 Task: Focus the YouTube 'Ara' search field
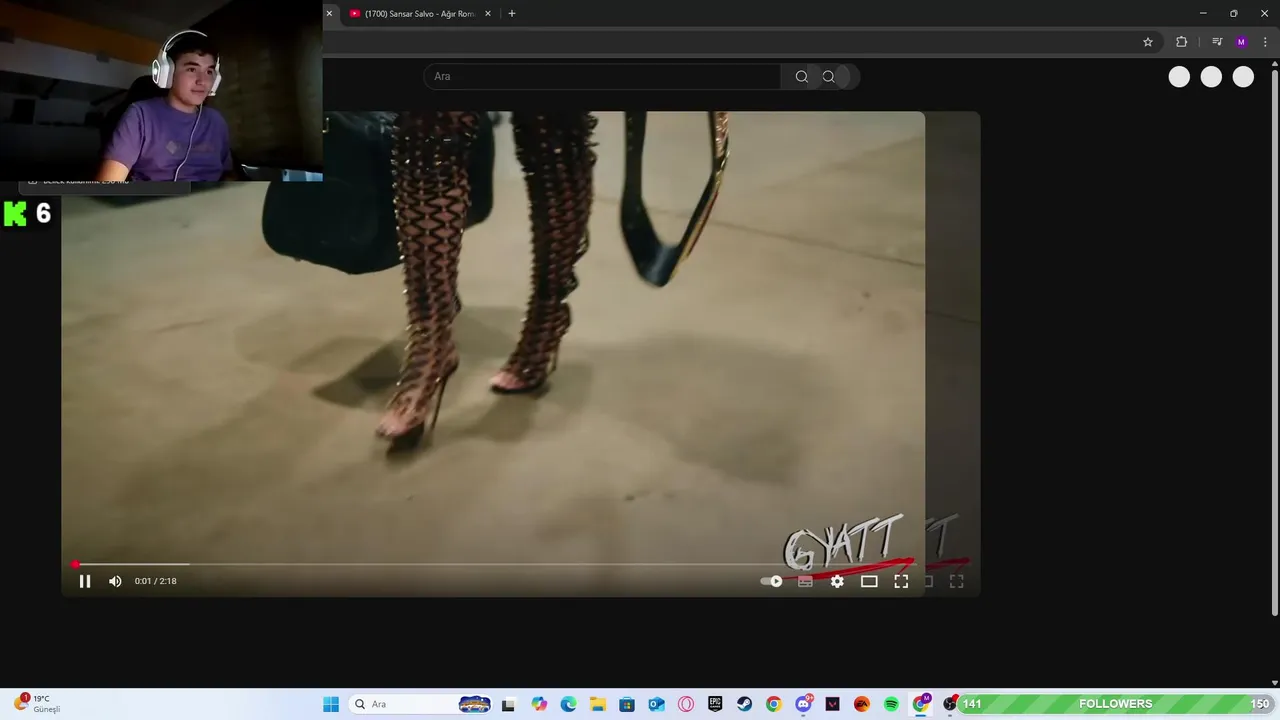602,76
